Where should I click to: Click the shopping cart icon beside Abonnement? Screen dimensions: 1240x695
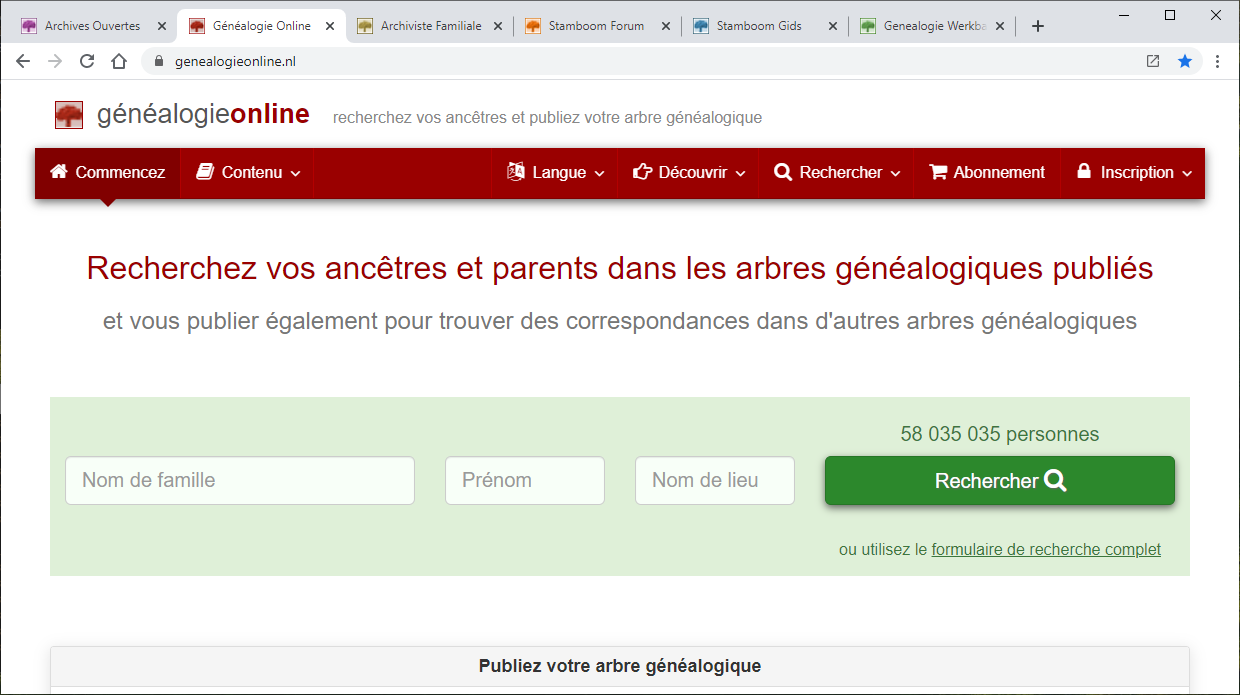[938, 172]
